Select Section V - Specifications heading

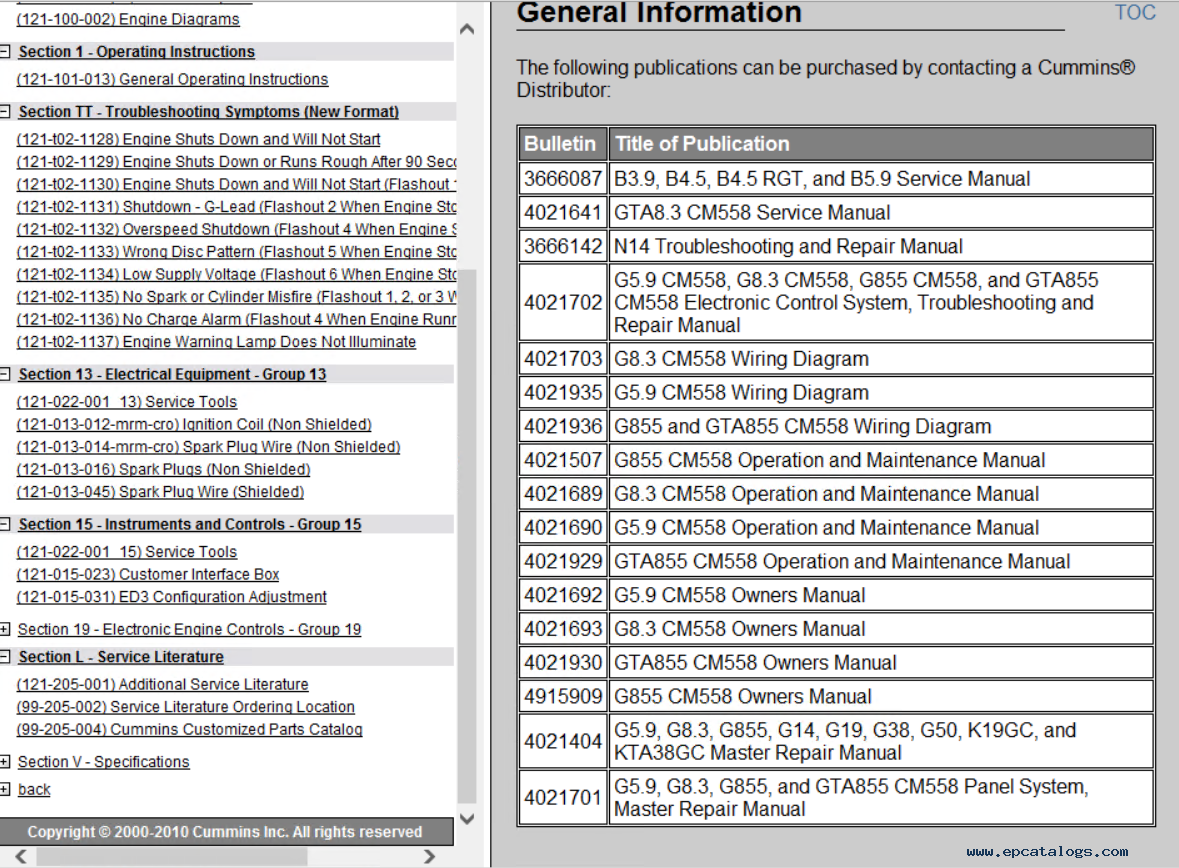pos(104,762)
